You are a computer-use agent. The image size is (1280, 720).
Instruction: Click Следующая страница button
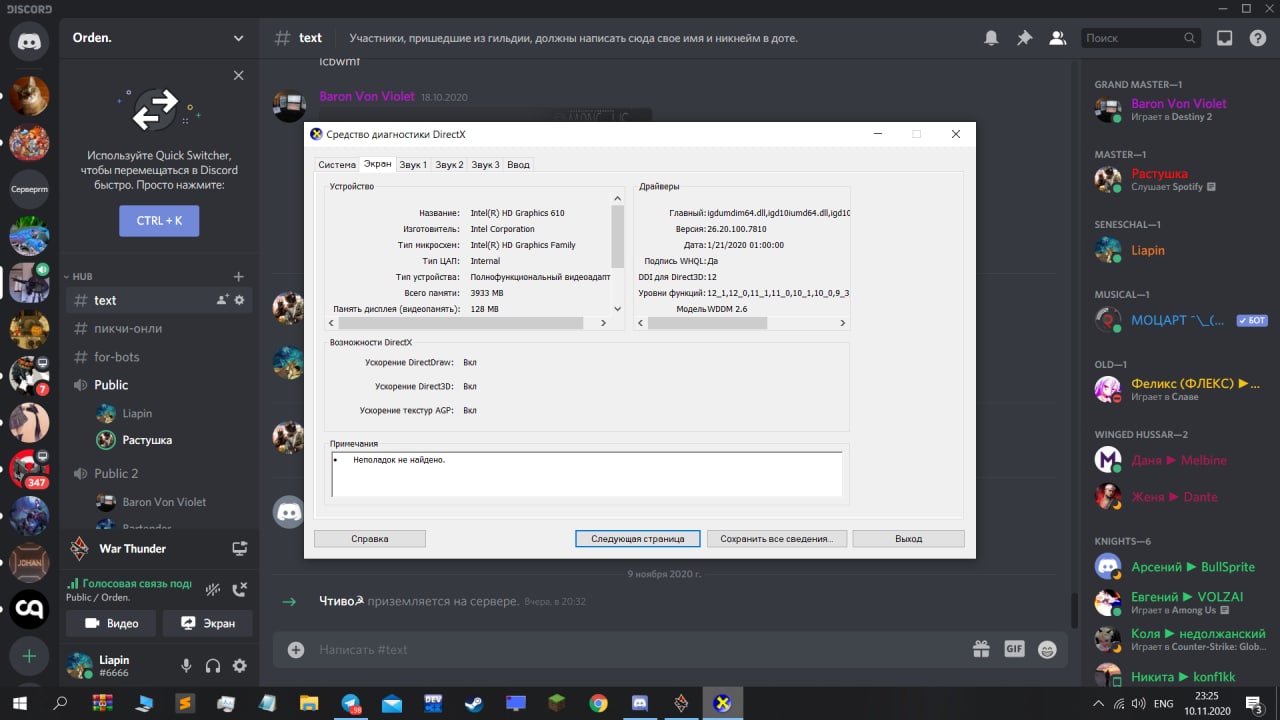click(x=637, y=538)
